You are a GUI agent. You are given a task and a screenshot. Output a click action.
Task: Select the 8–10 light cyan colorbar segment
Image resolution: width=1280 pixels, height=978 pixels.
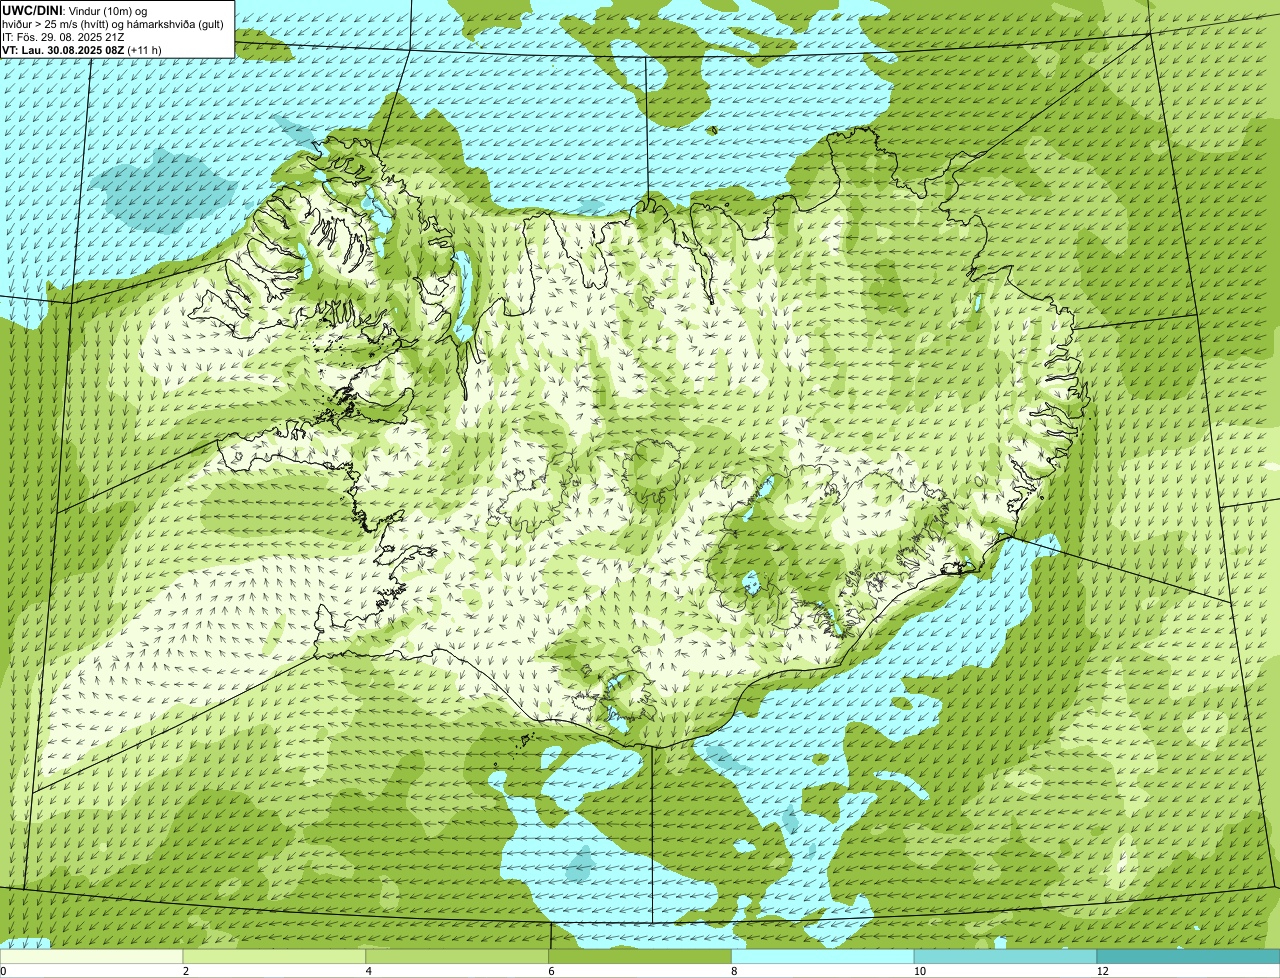click(x=824, y=957)
